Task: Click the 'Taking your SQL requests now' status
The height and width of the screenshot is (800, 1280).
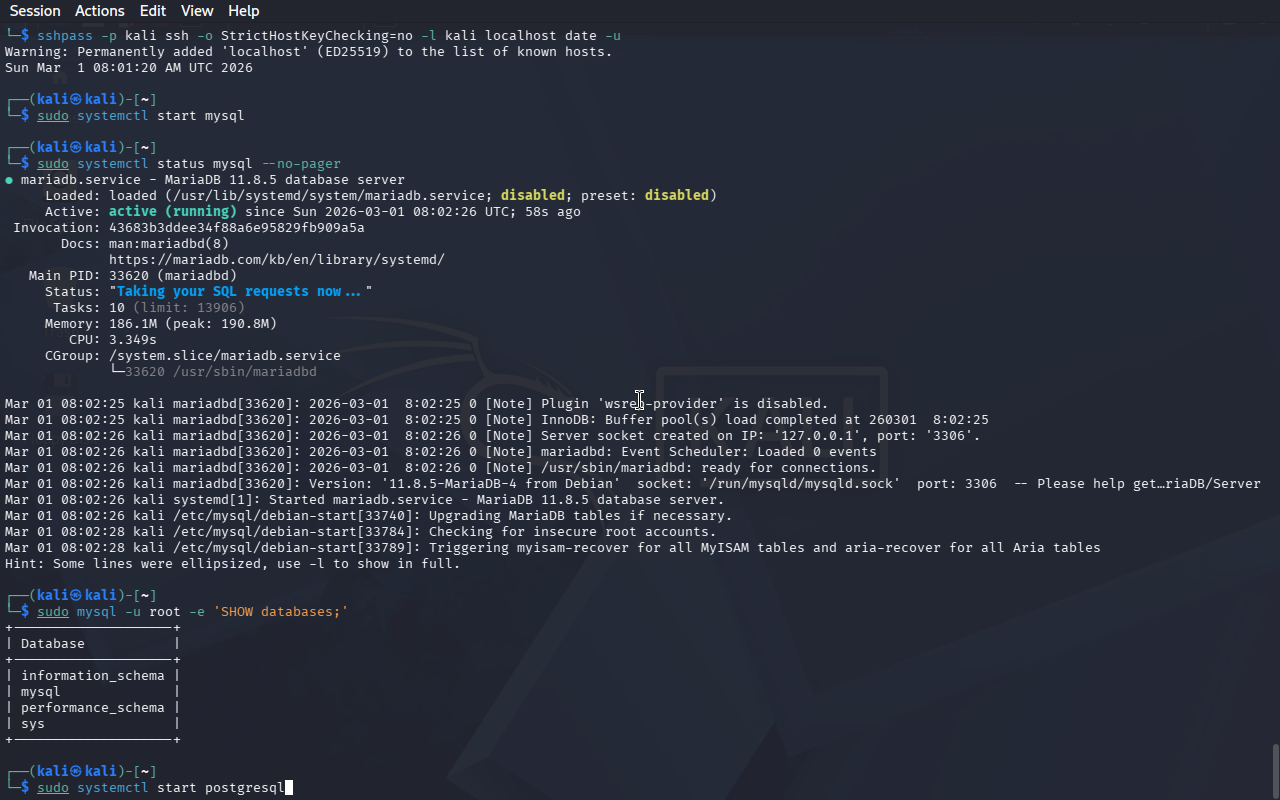Action: 240,292
